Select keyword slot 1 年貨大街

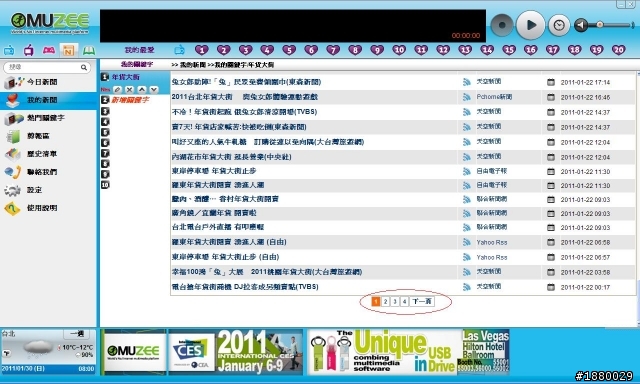126,77
